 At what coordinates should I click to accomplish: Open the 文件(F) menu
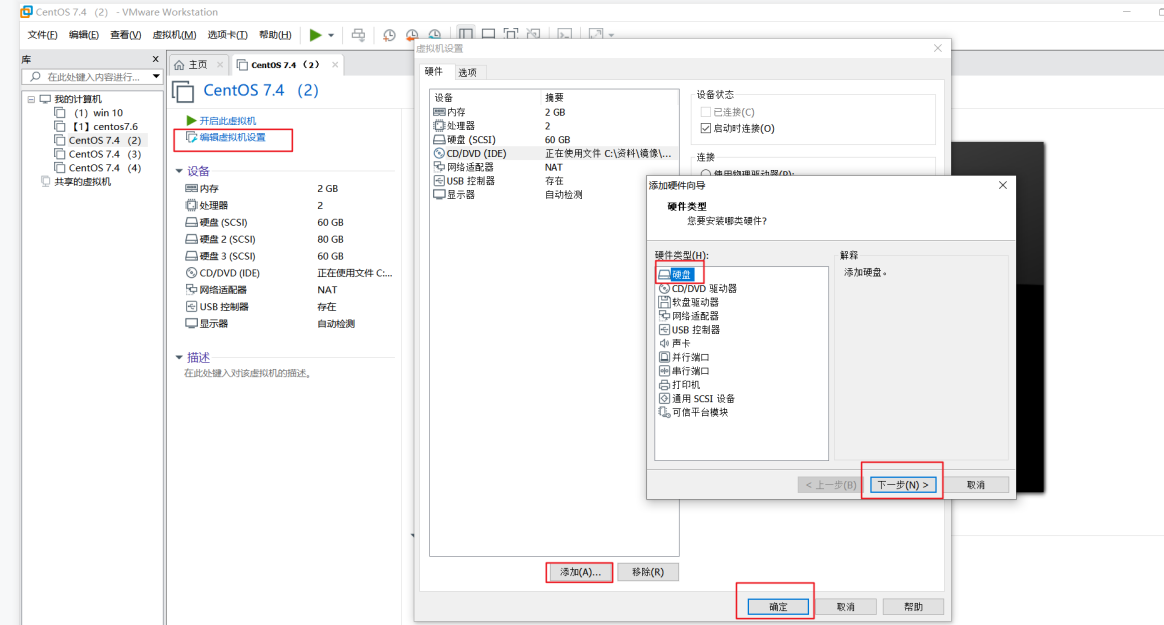pyautogui.click(x=42, y=35)
